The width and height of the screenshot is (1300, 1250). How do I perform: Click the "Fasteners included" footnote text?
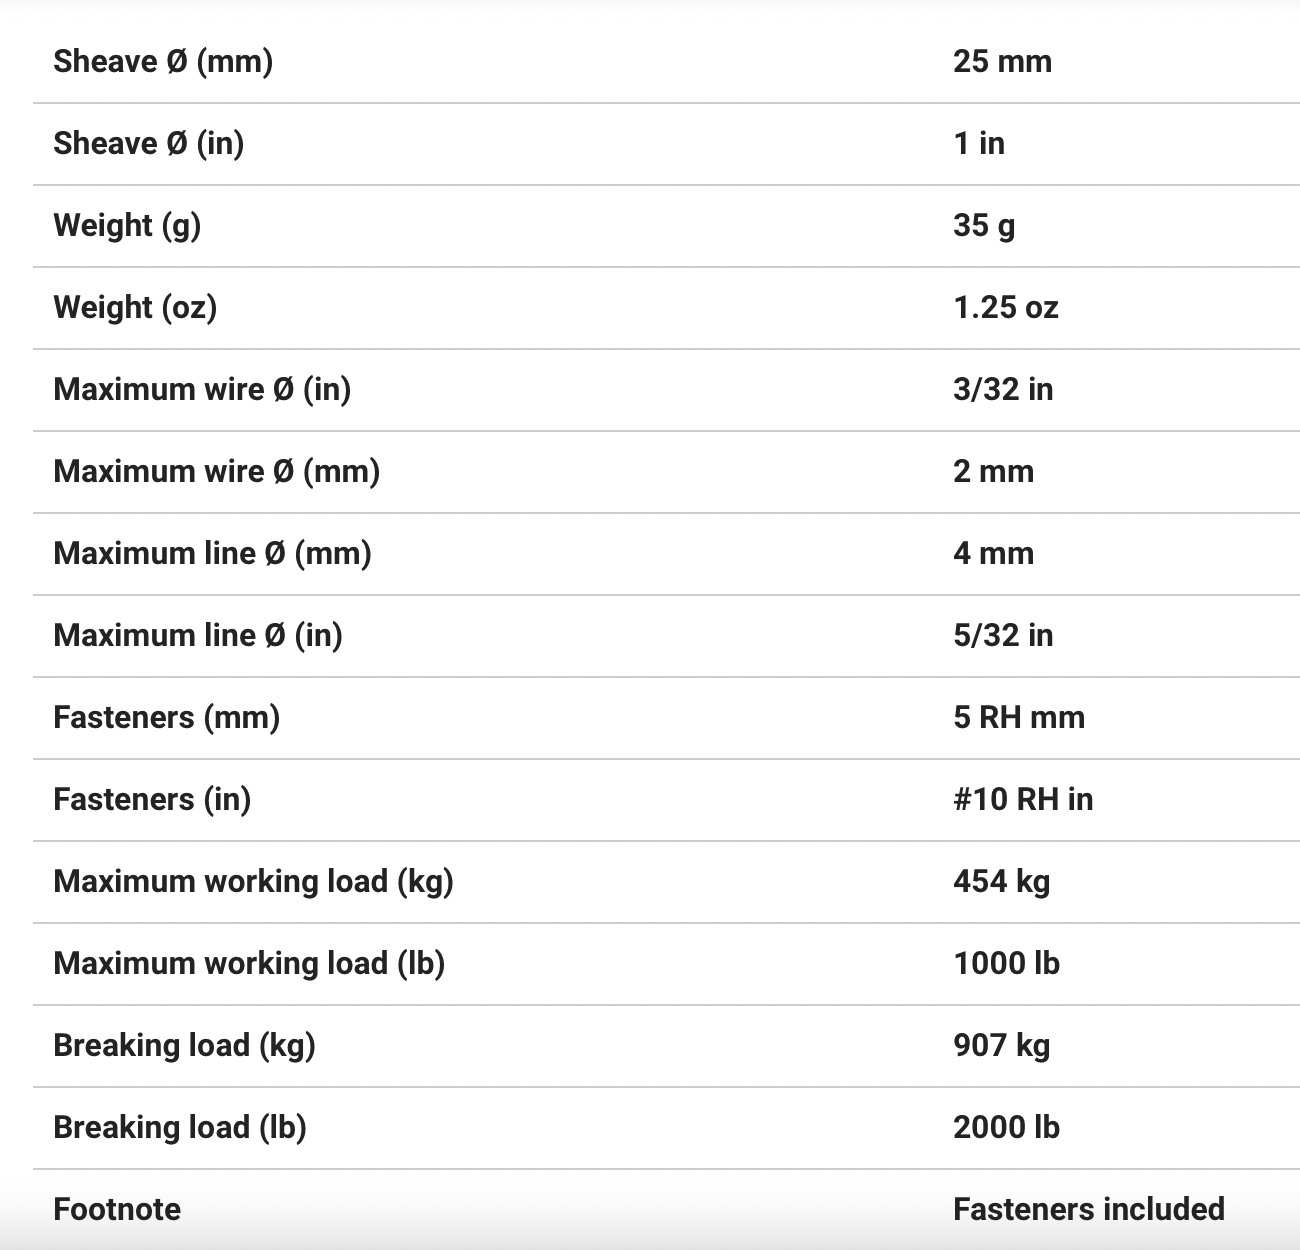point(1089,1209)
